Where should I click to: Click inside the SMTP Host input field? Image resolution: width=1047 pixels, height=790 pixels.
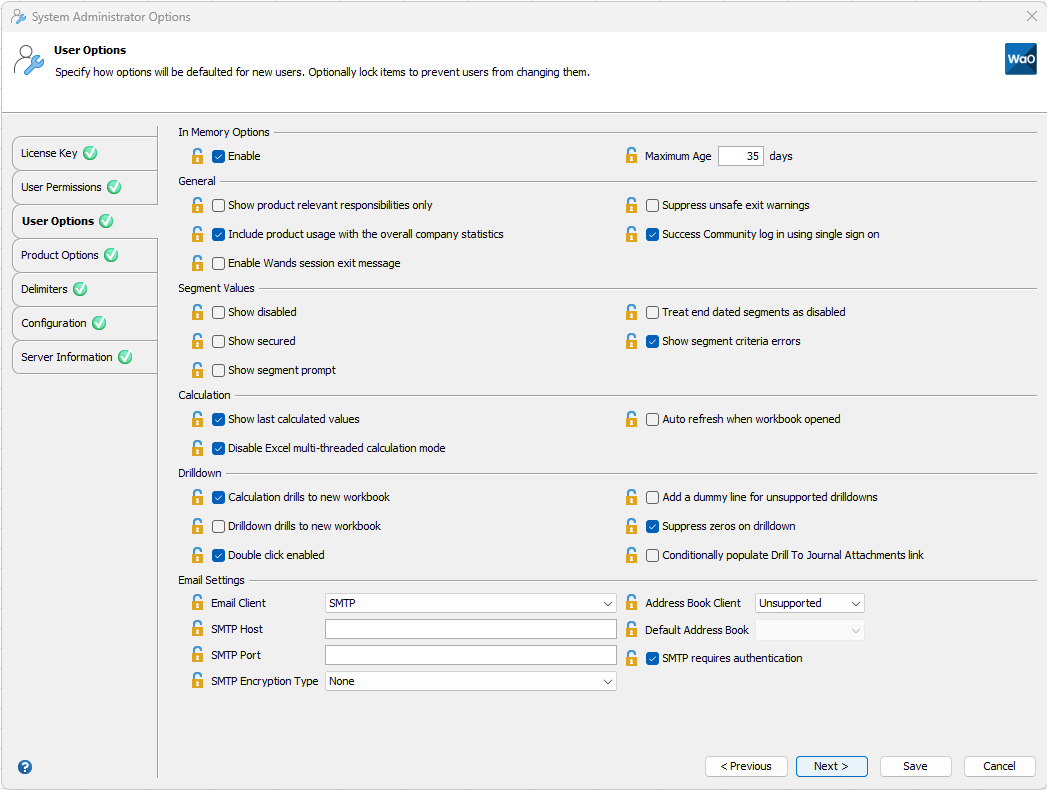click(470, 628)
